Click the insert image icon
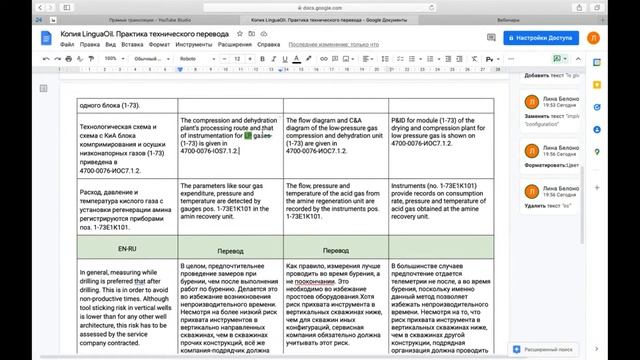The width and height of the screenshot is (640, 360). point(346,59)
